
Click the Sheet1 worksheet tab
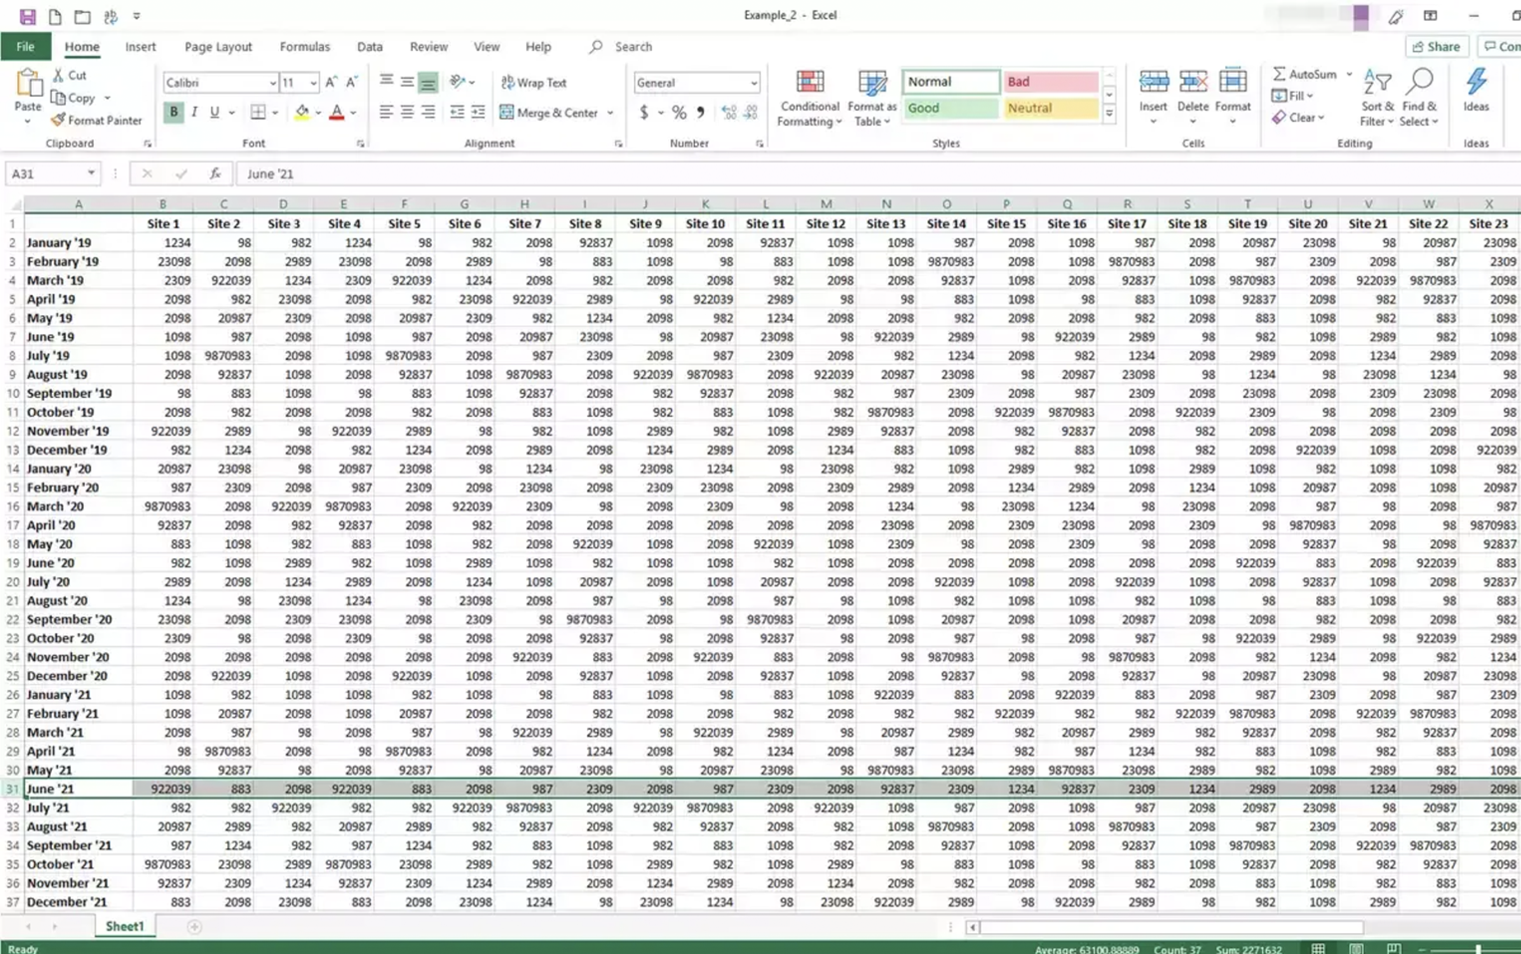tap(125, 926)
